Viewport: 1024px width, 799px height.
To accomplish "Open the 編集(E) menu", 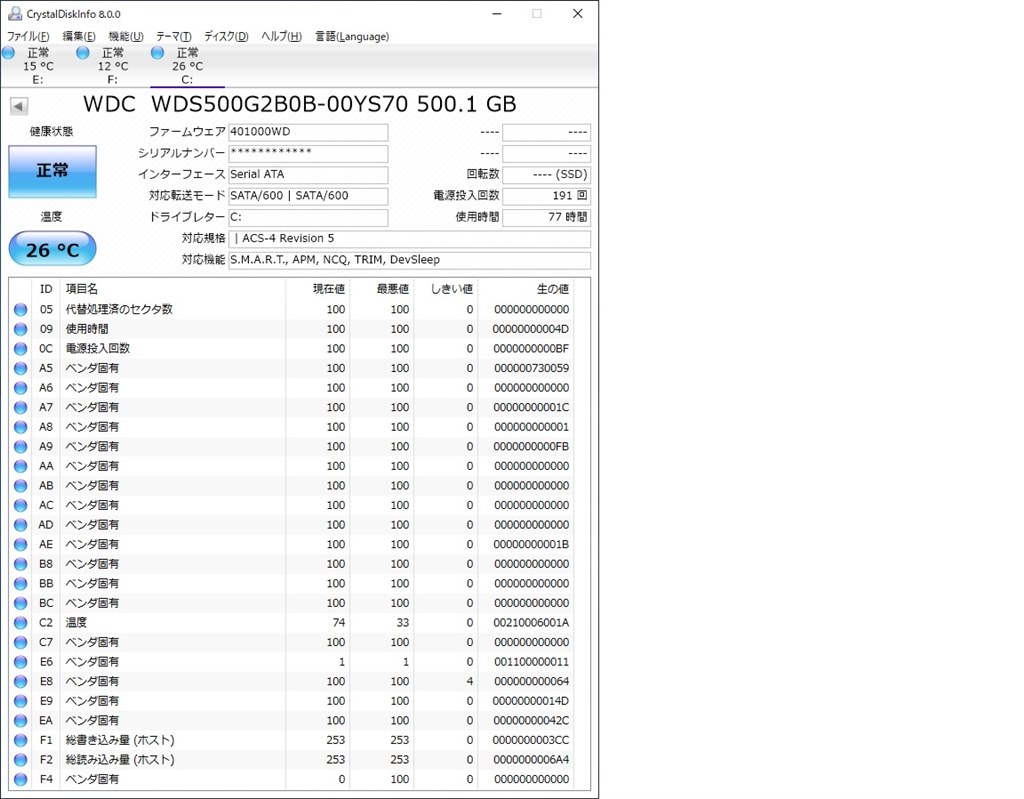I will click(79, 37).
